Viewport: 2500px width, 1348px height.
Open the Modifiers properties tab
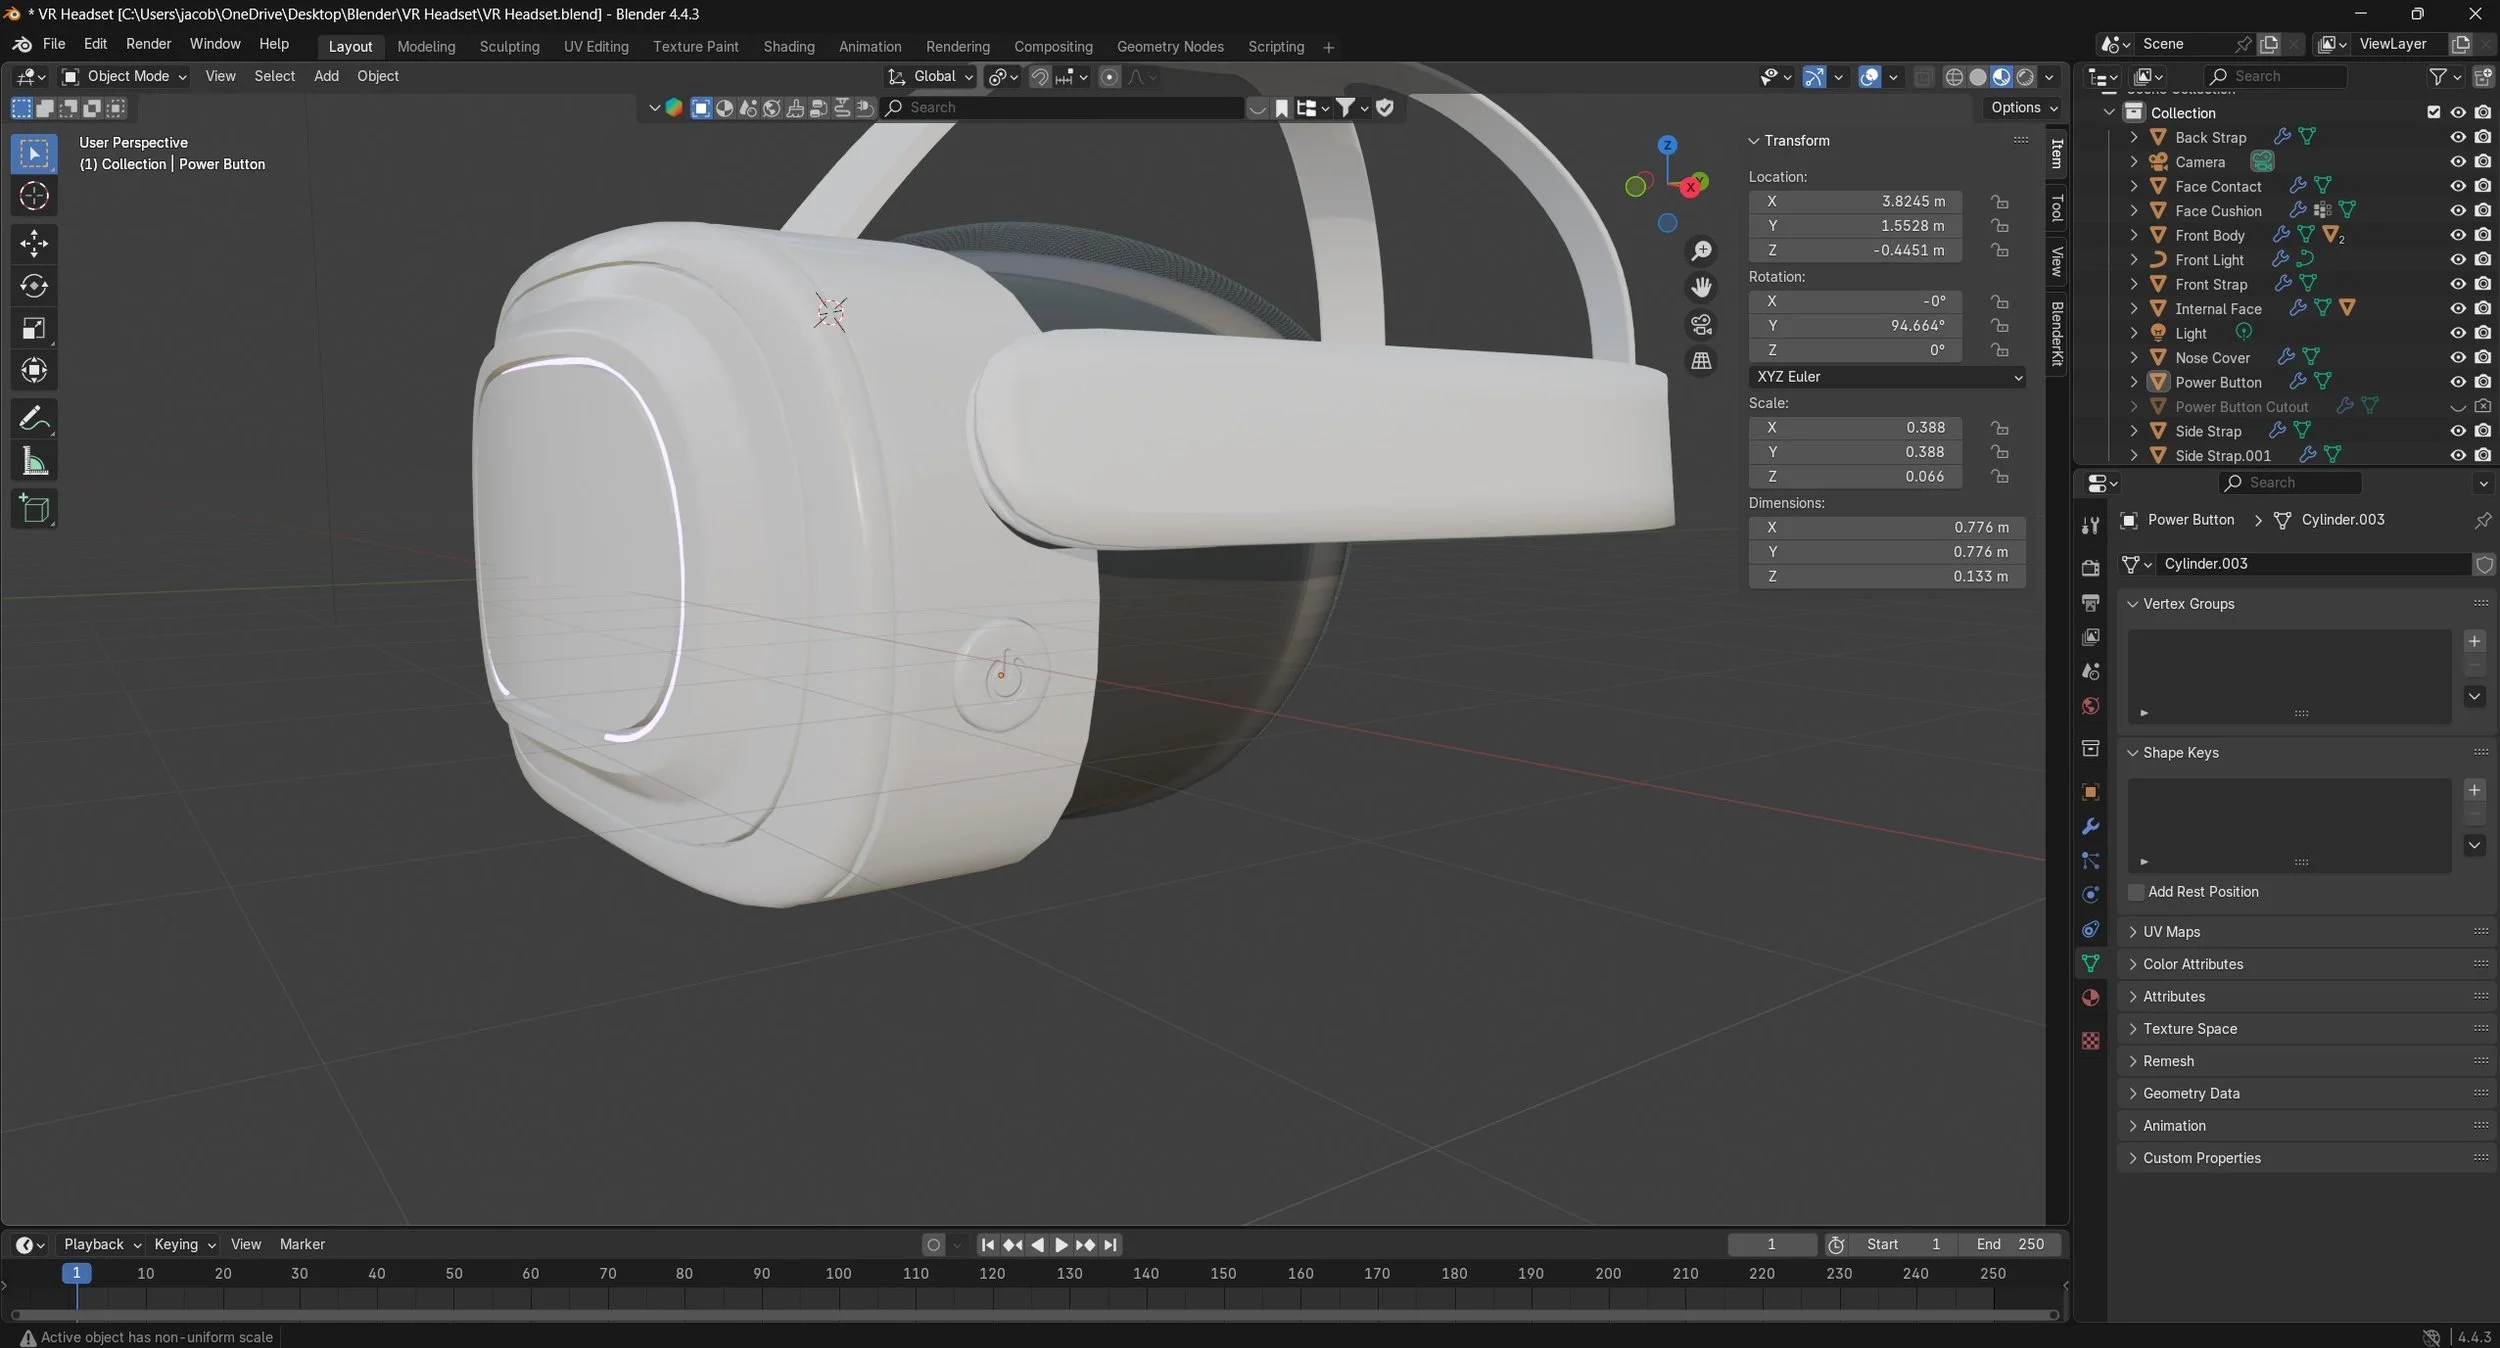pos(2090,826)
